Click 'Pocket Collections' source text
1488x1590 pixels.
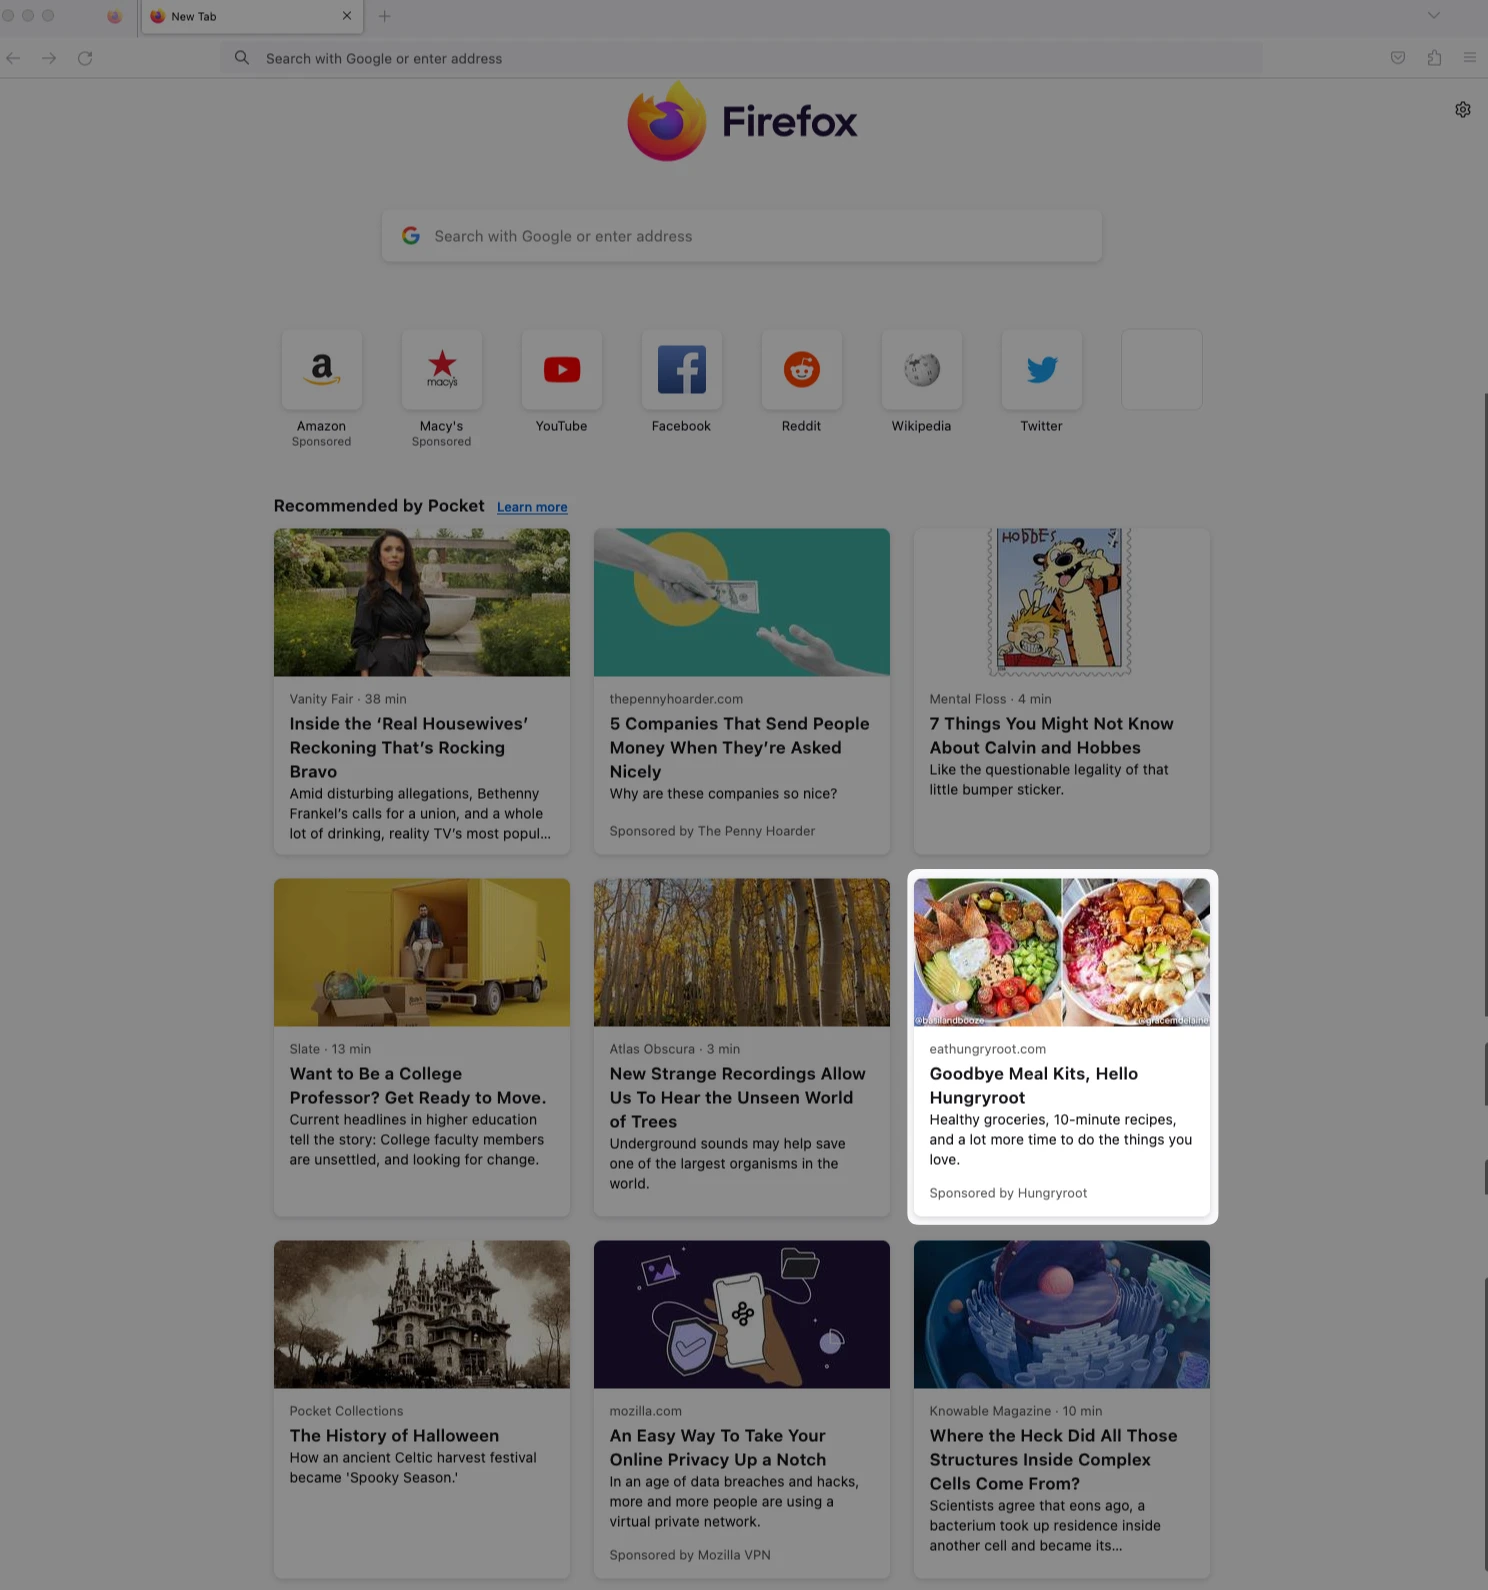point(346,1411)
